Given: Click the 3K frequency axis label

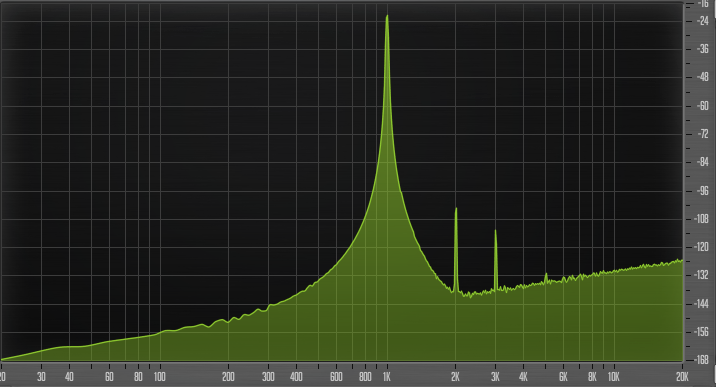Looking at the screenshot, I should (495, 377).
